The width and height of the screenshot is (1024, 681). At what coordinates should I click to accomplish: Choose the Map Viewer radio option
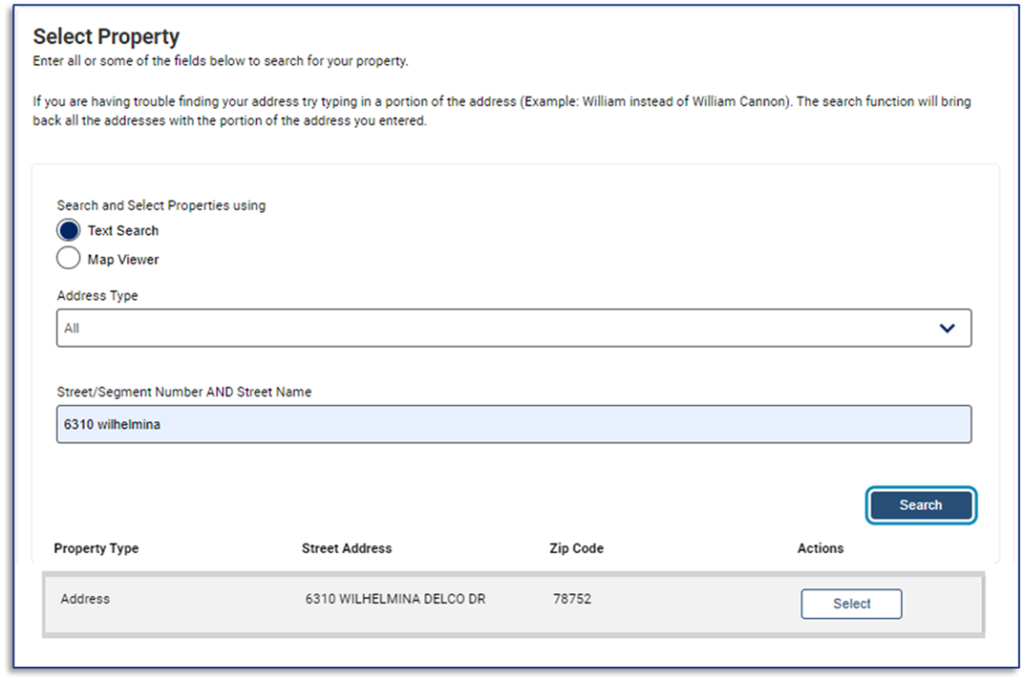pos(68,259)
